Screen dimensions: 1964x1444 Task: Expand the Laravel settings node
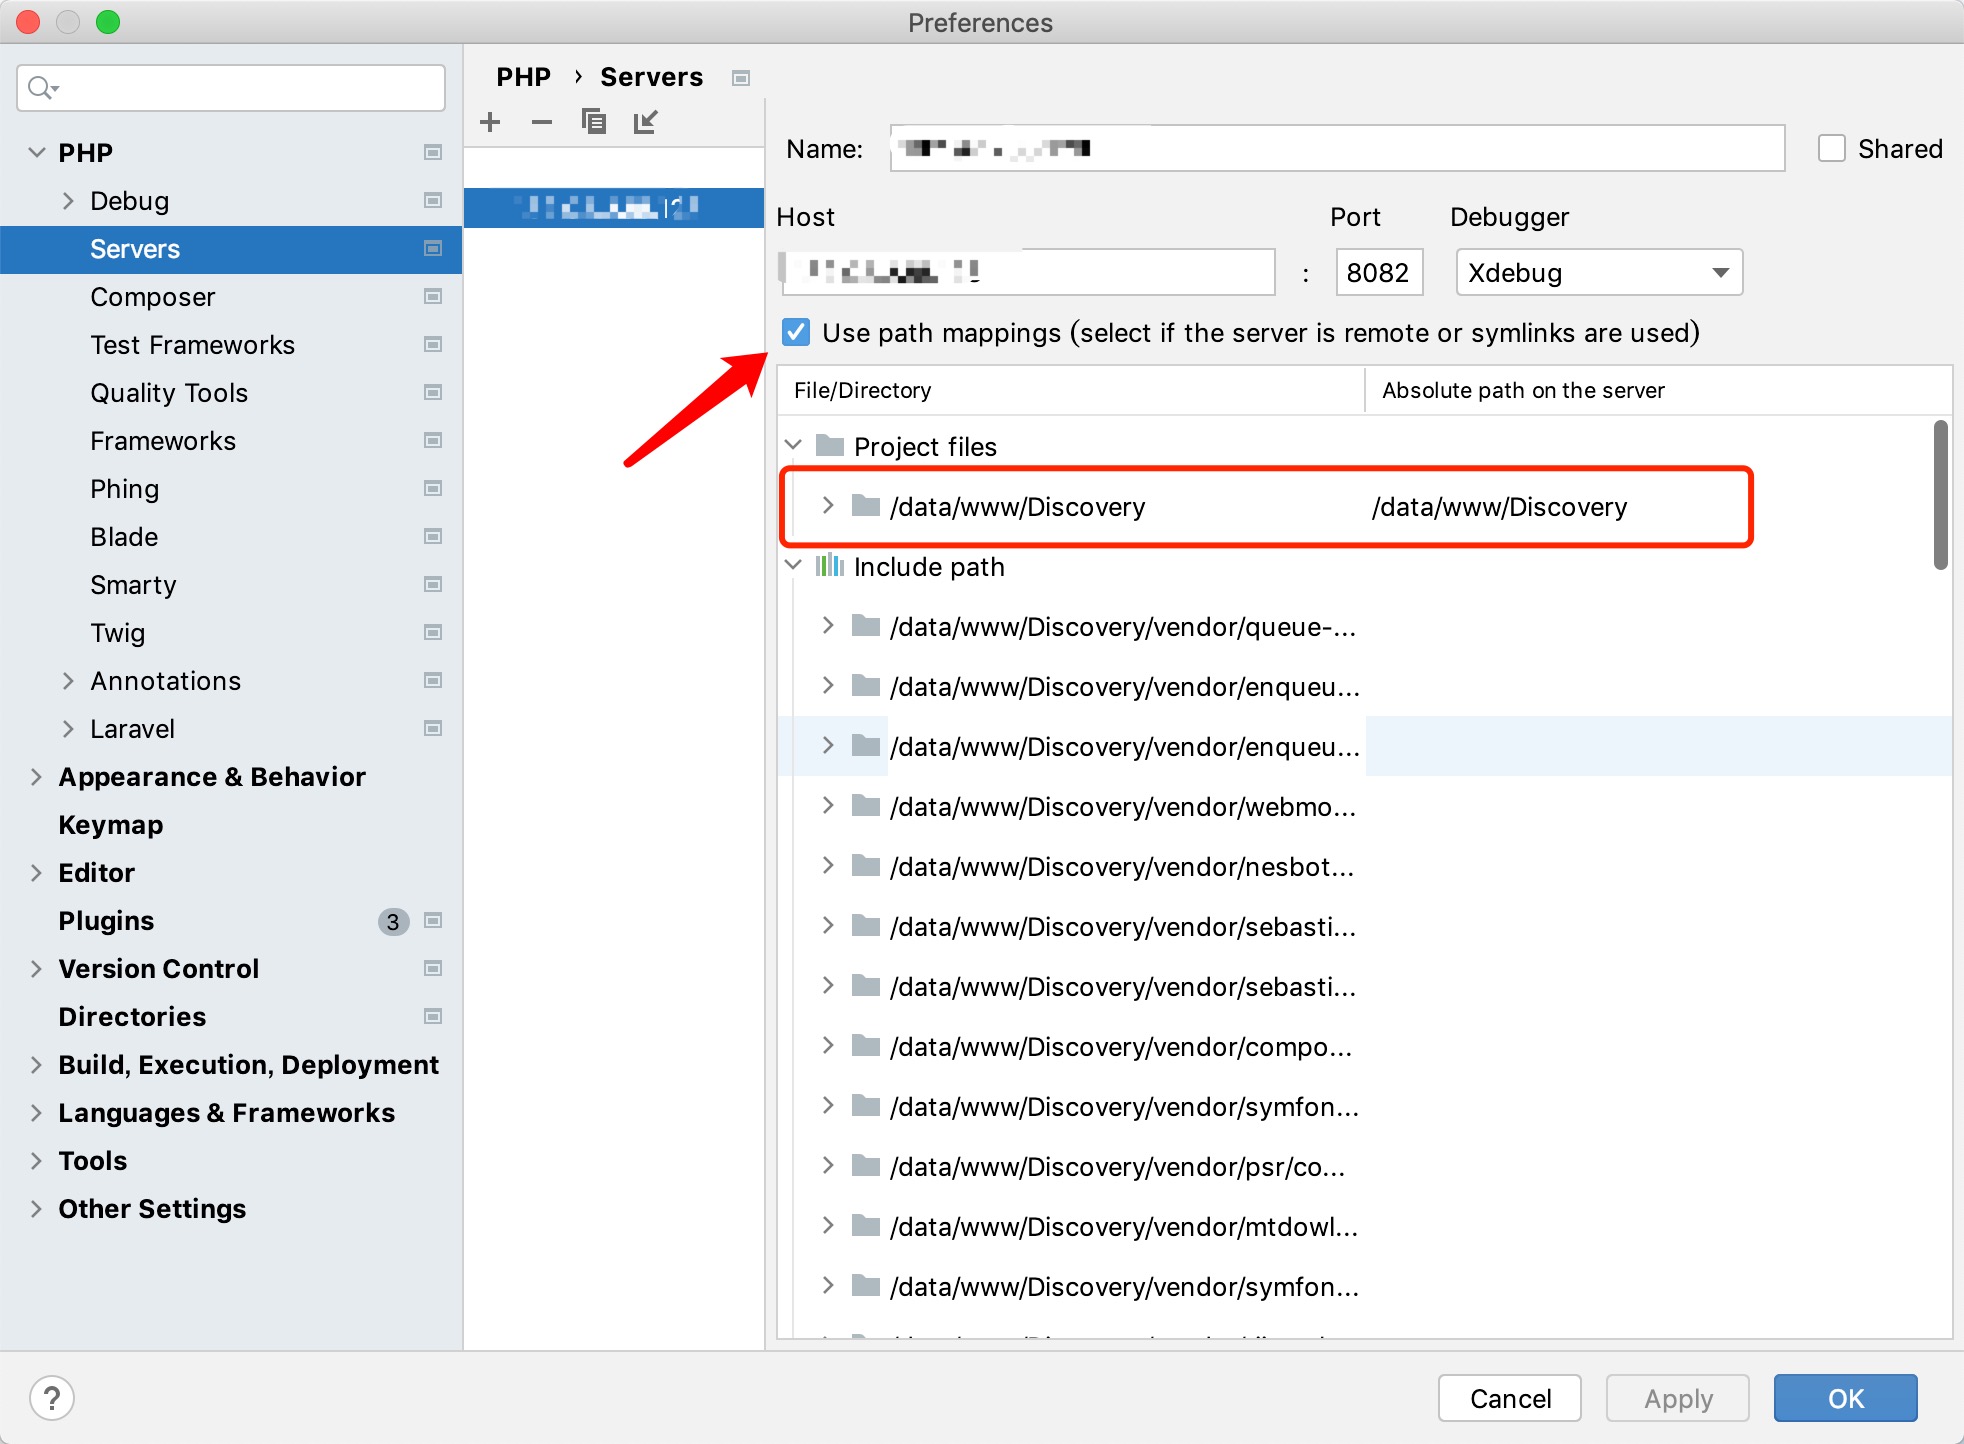pyautogui.click(x=68, y=729)
